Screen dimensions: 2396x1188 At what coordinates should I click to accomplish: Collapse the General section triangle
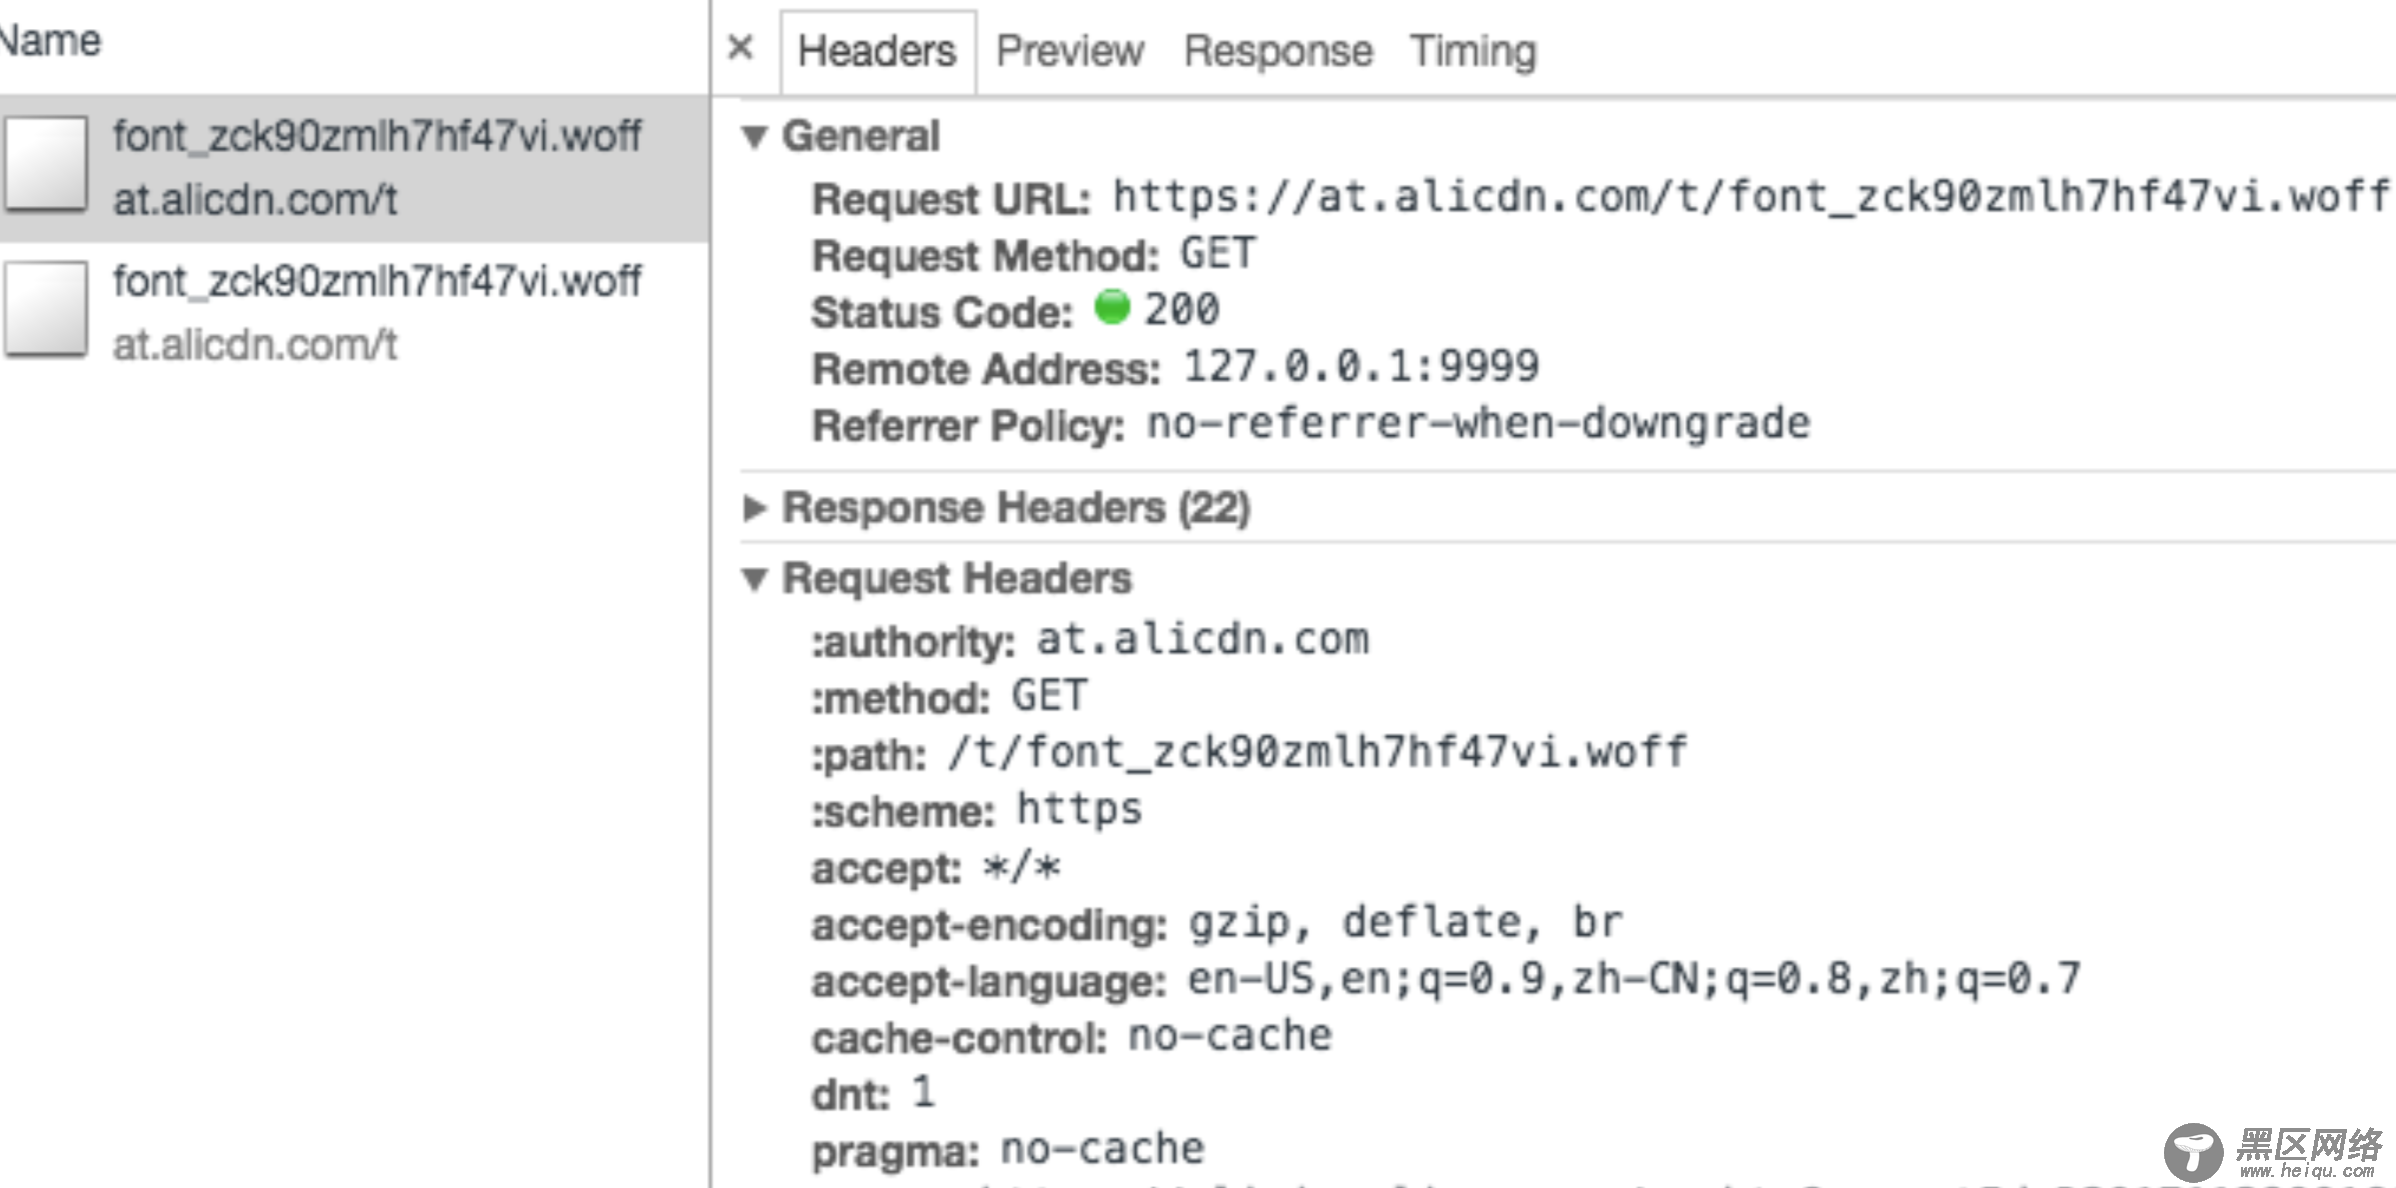coord(755,137)
